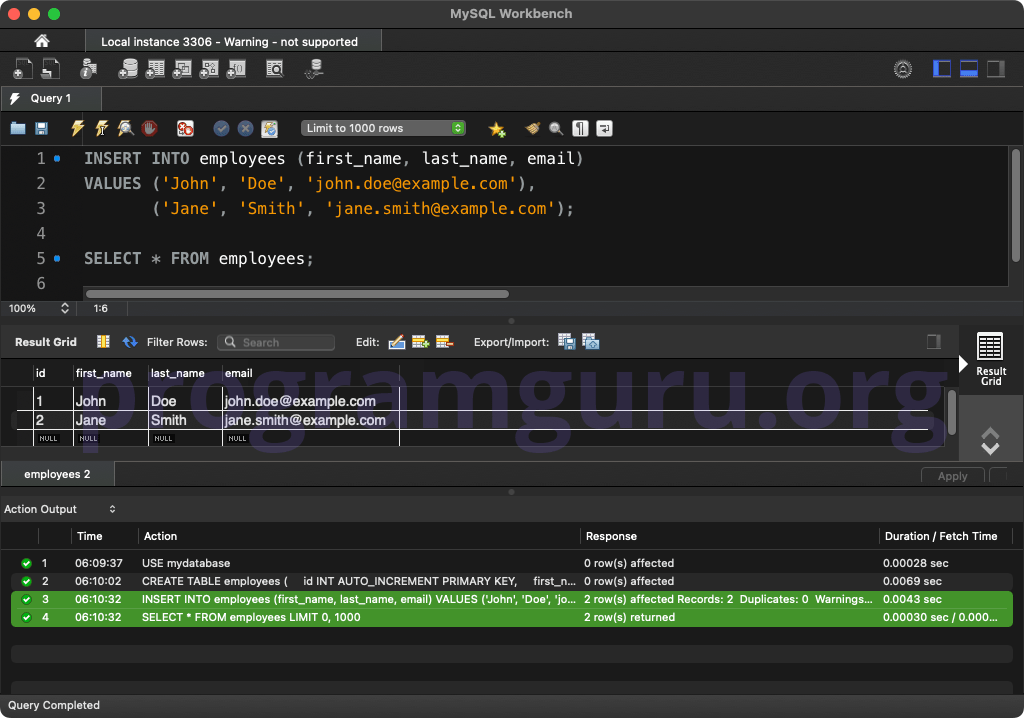Image resolution: width=1024 pixels, height=718 pixels.
Task: Create a new schema icon
Action: pyautogui.click(x=128, y=69)
